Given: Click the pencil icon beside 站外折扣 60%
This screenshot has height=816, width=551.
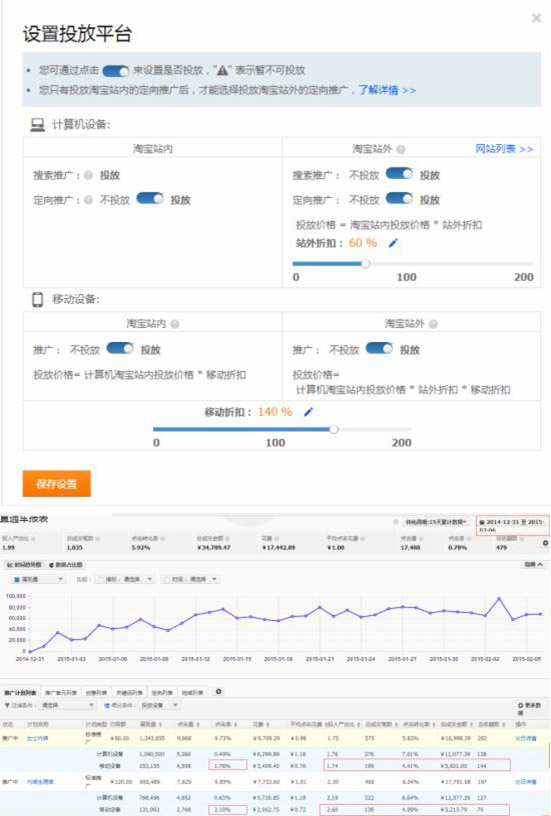Looking at the screenshot, I should tap(393, 243).
